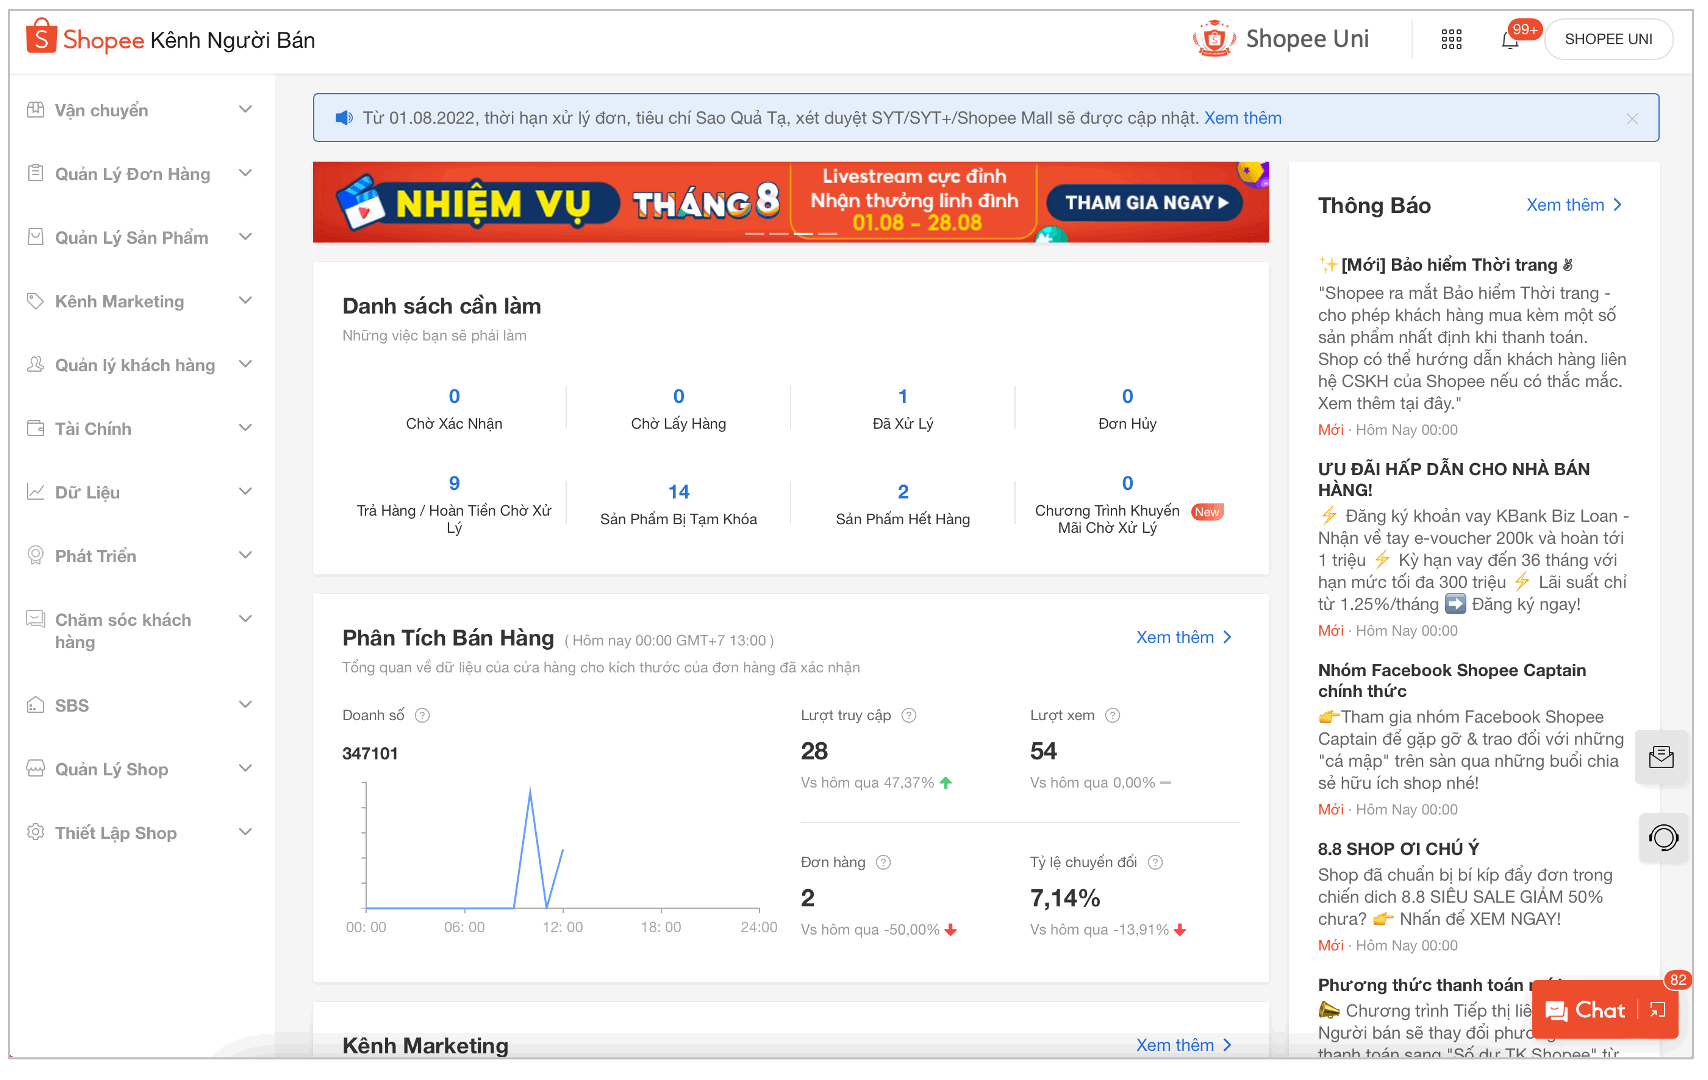Click the Chăm sóc khách hàng icon

pyautogui.click(x=35, y=619)
